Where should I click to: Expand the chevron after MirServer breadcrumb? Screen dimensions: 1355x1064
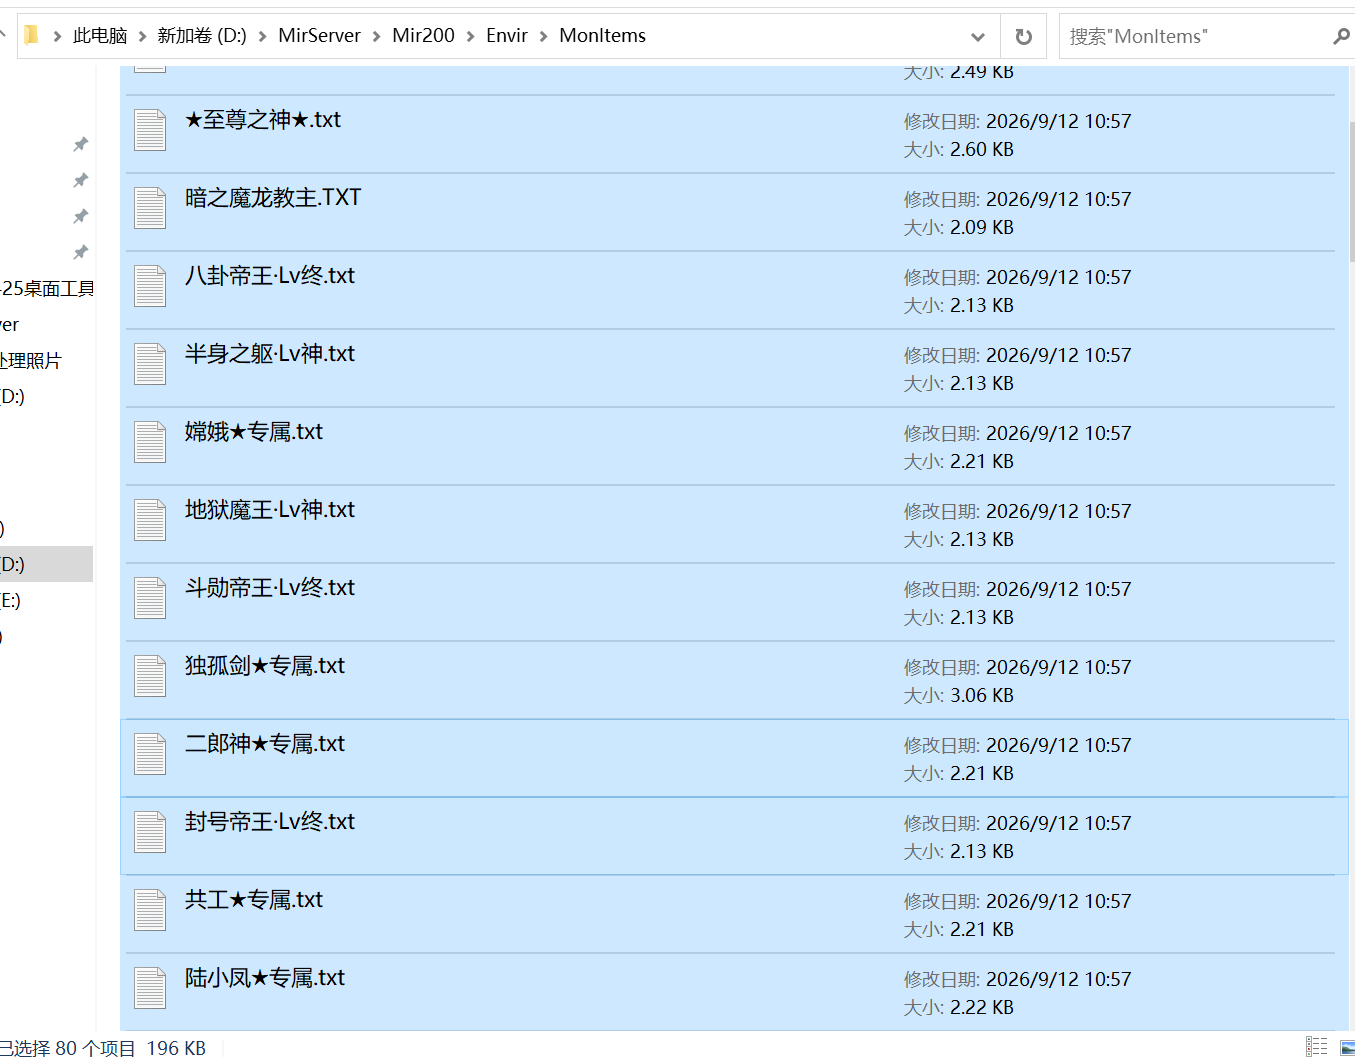click(376, 36)
